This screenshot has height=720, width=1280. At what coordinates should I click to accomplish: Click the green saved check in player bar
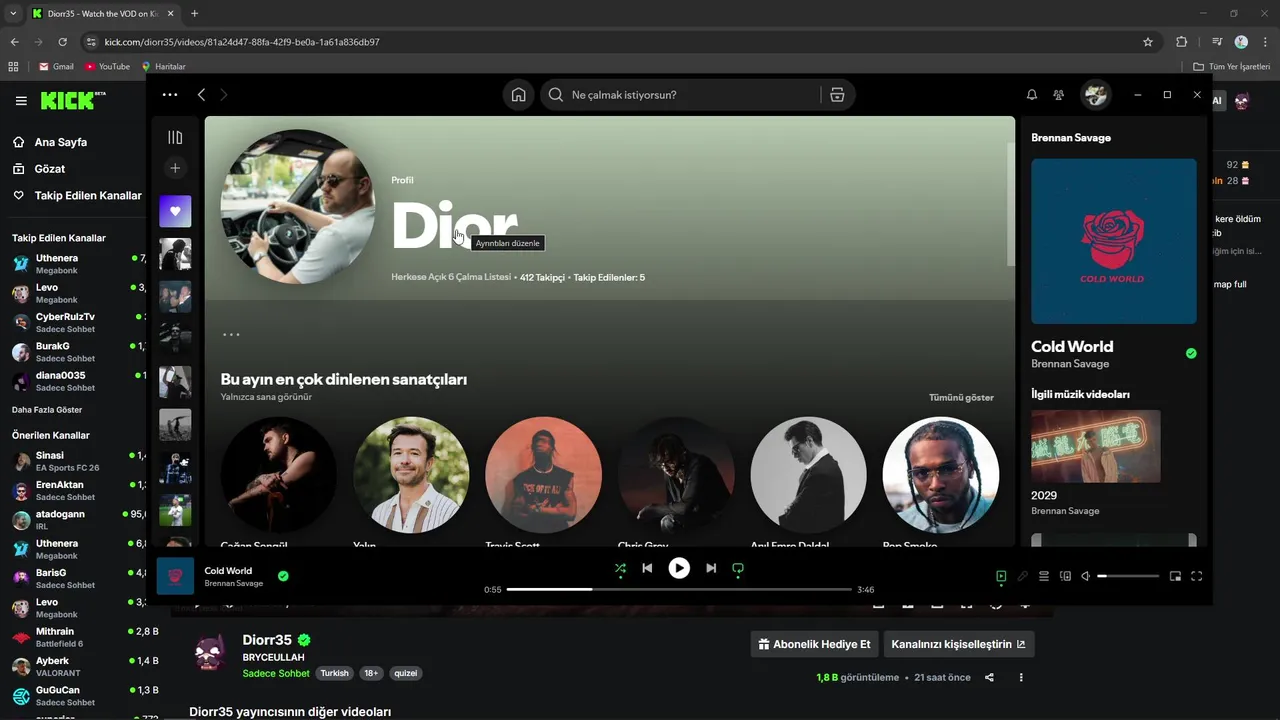pos(283,576)
